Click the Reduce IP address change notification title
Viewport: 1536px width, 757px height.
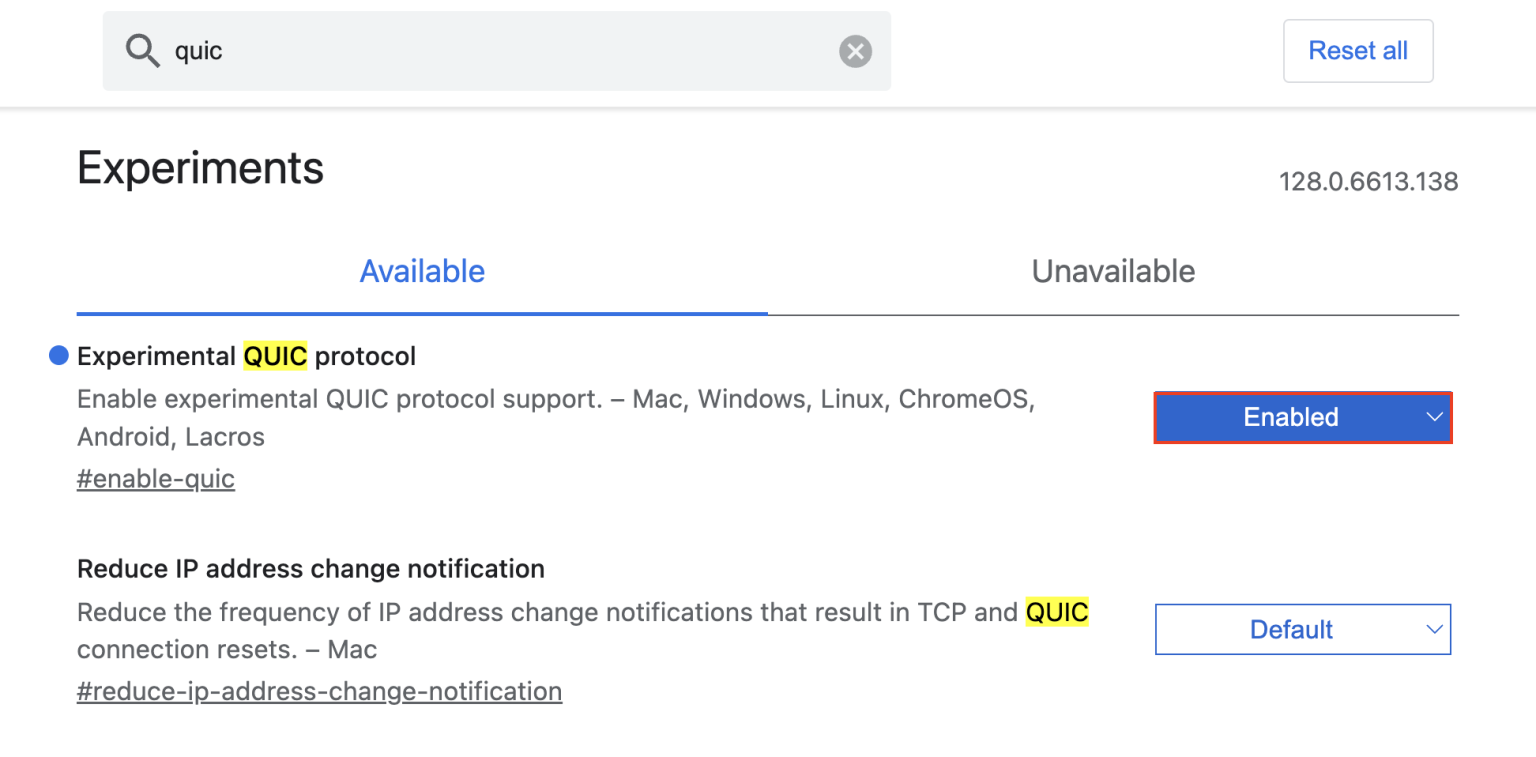310,568
